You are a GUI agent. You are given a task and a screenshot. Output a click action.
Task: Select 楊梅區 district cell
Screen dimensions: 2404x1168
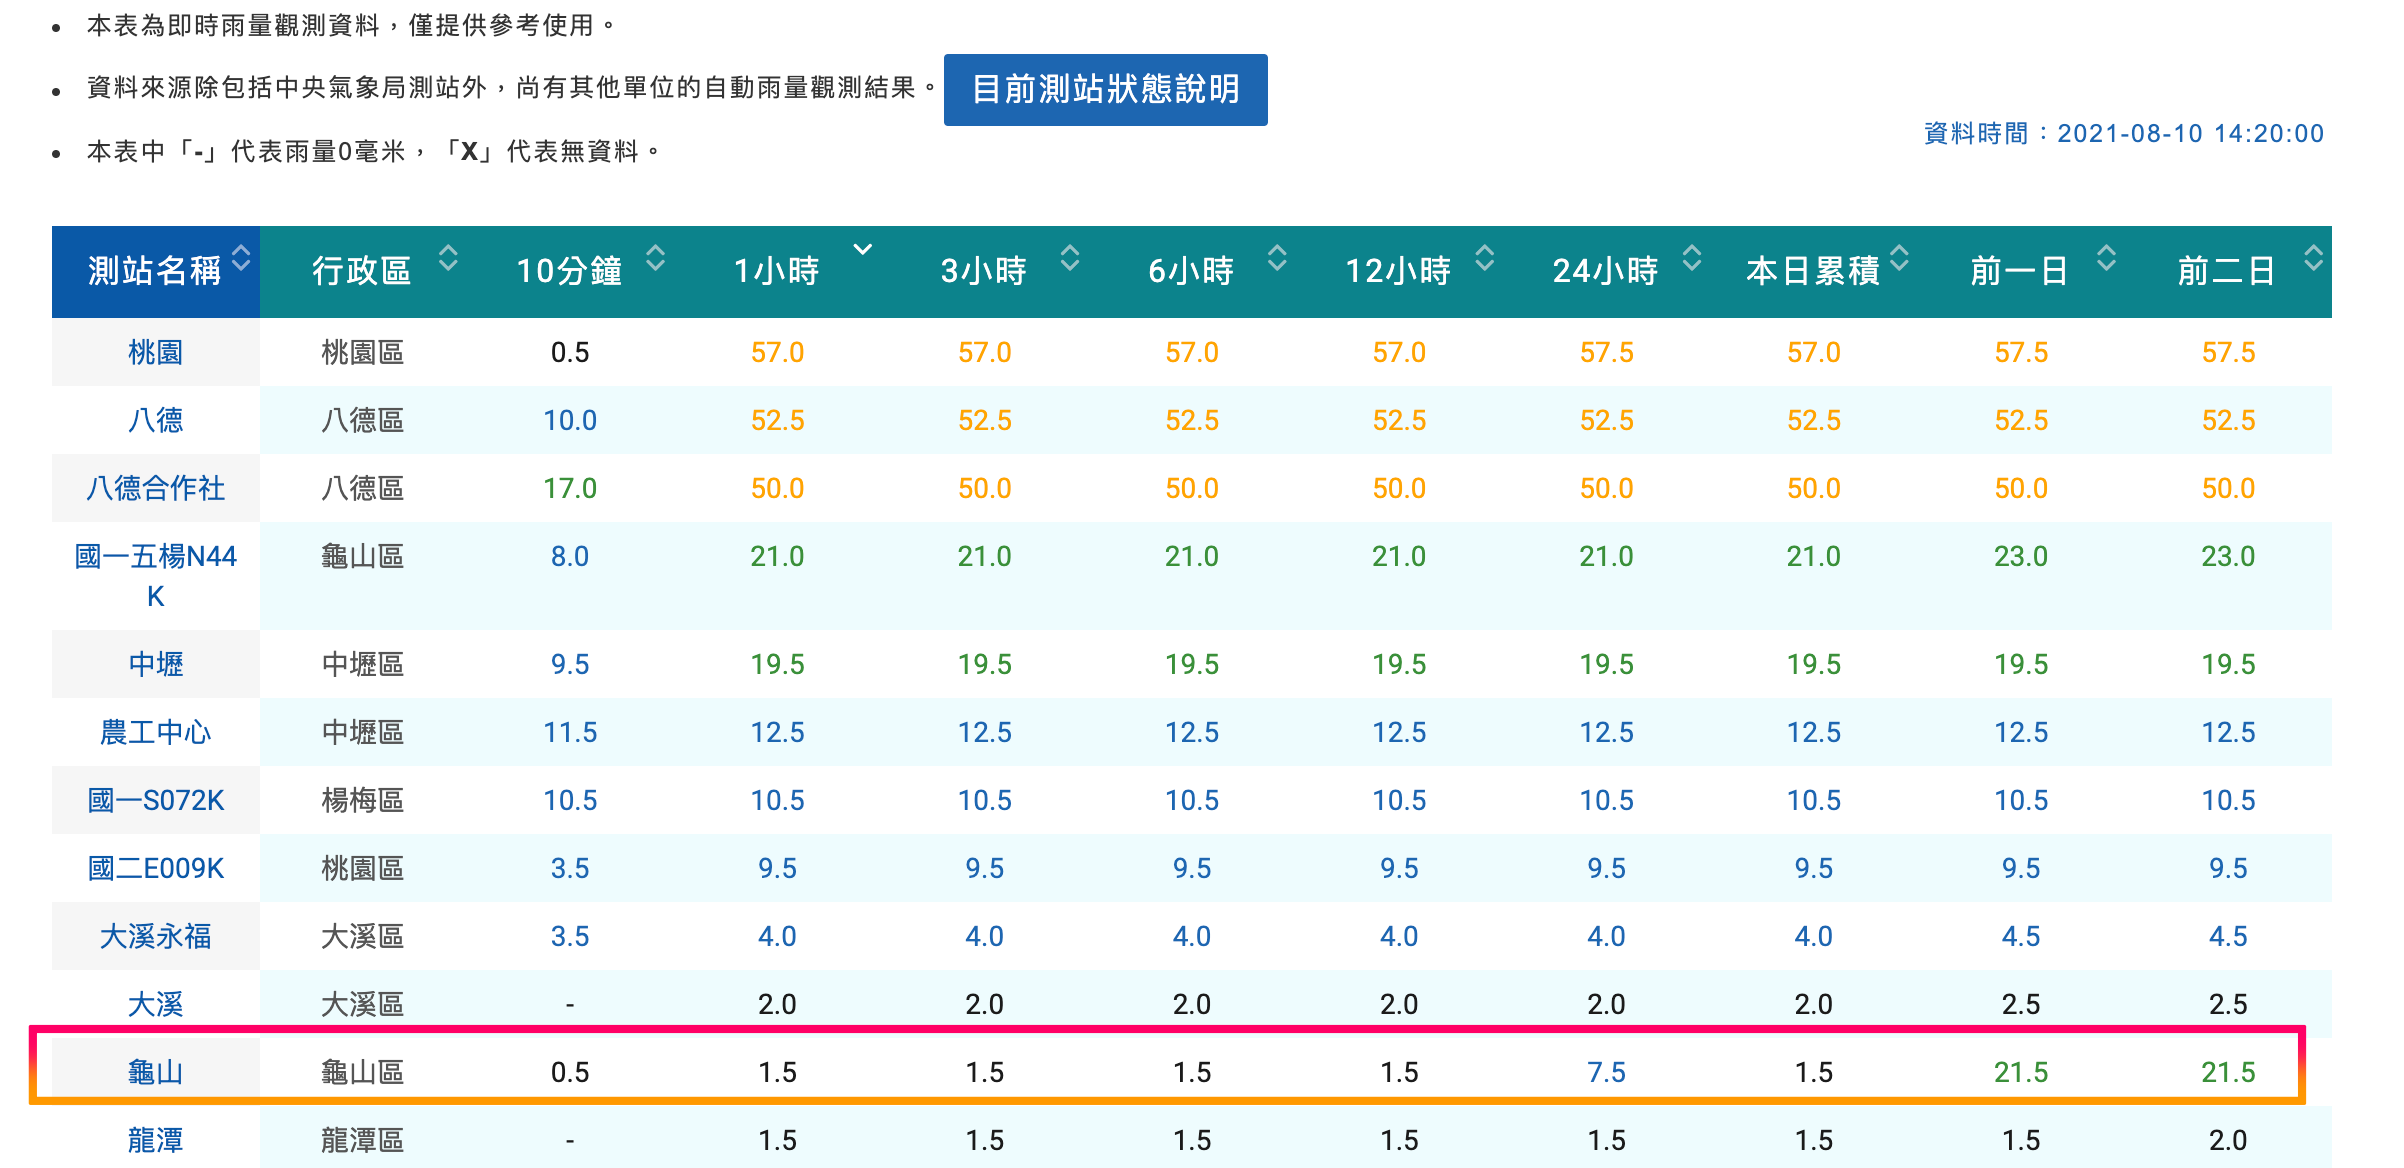(362, 800)
